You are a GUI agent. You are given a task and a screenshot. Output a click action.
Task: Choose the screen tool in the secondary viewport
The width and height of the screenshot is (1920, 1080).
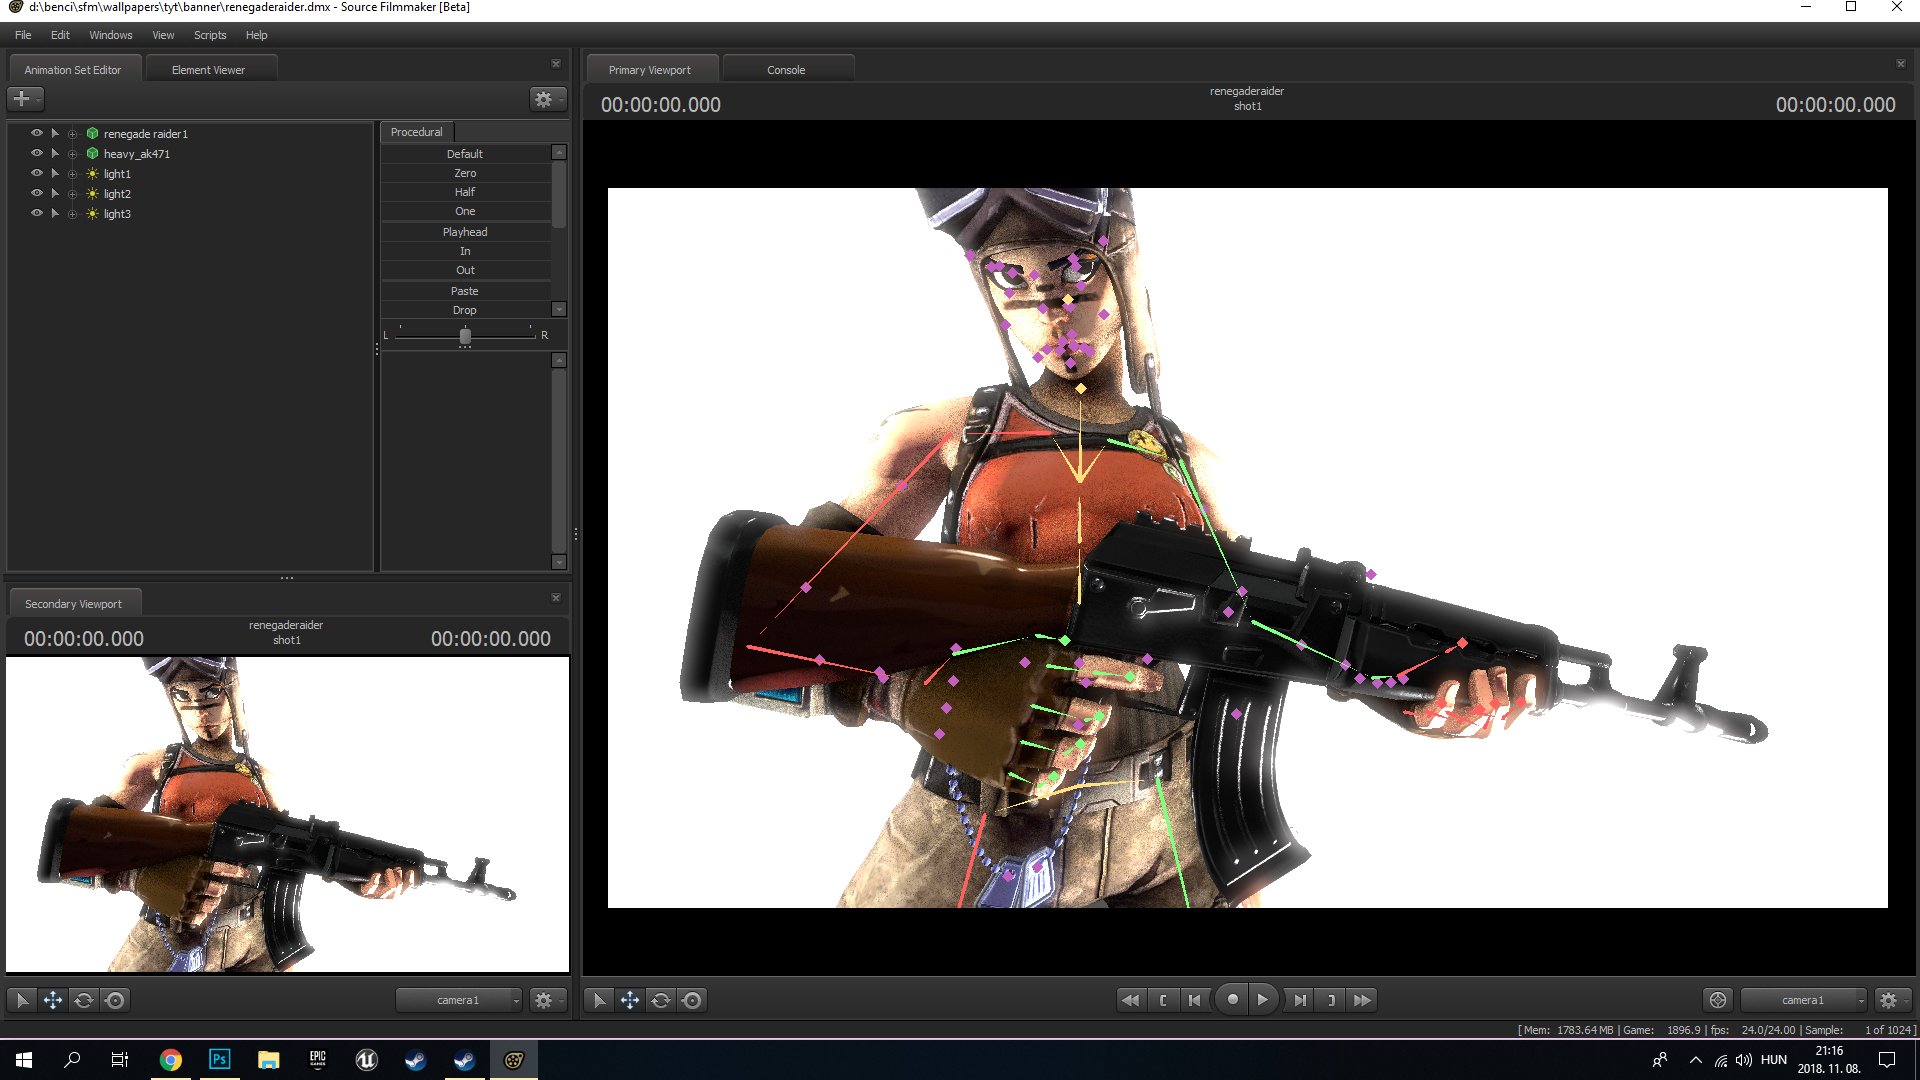(x=115, y=1000)
